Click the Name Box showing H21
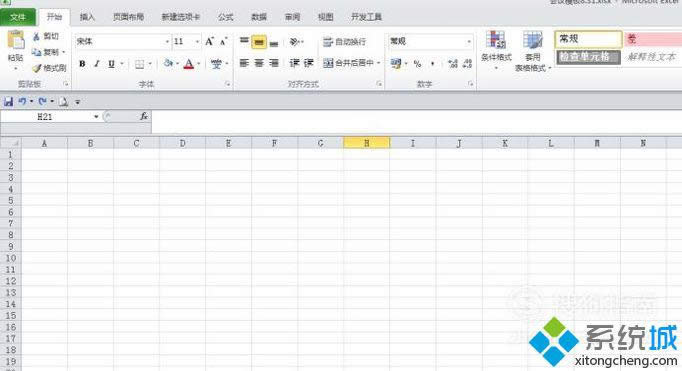The height and width of the screenshot is (371, 682). coord(45,117)
